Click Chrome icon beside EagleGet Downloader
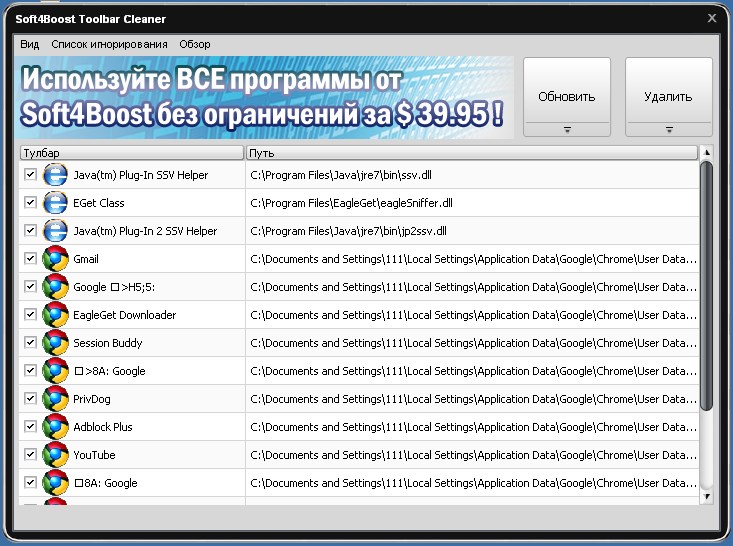 point(55,315)
